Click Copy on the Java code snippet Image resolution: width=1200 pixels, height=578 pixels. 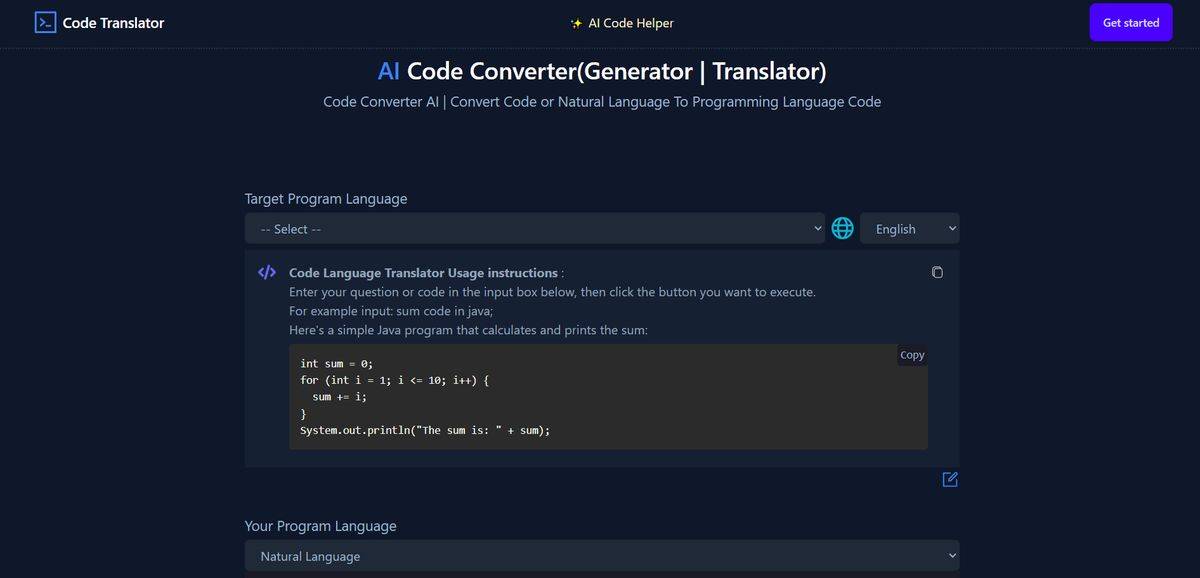911,354
